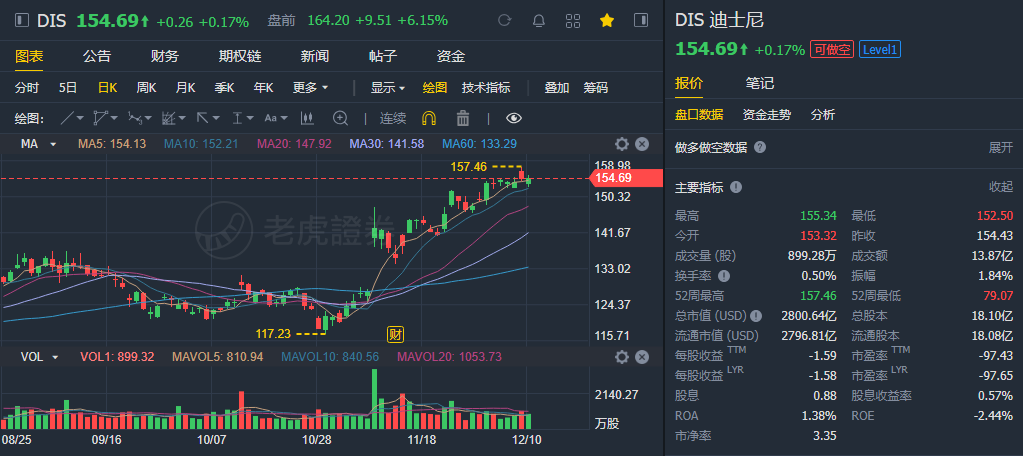1023x456 pixels.
Task: Toggle 连续 continuous drawing mode
Action: click(x=393, y=118)
